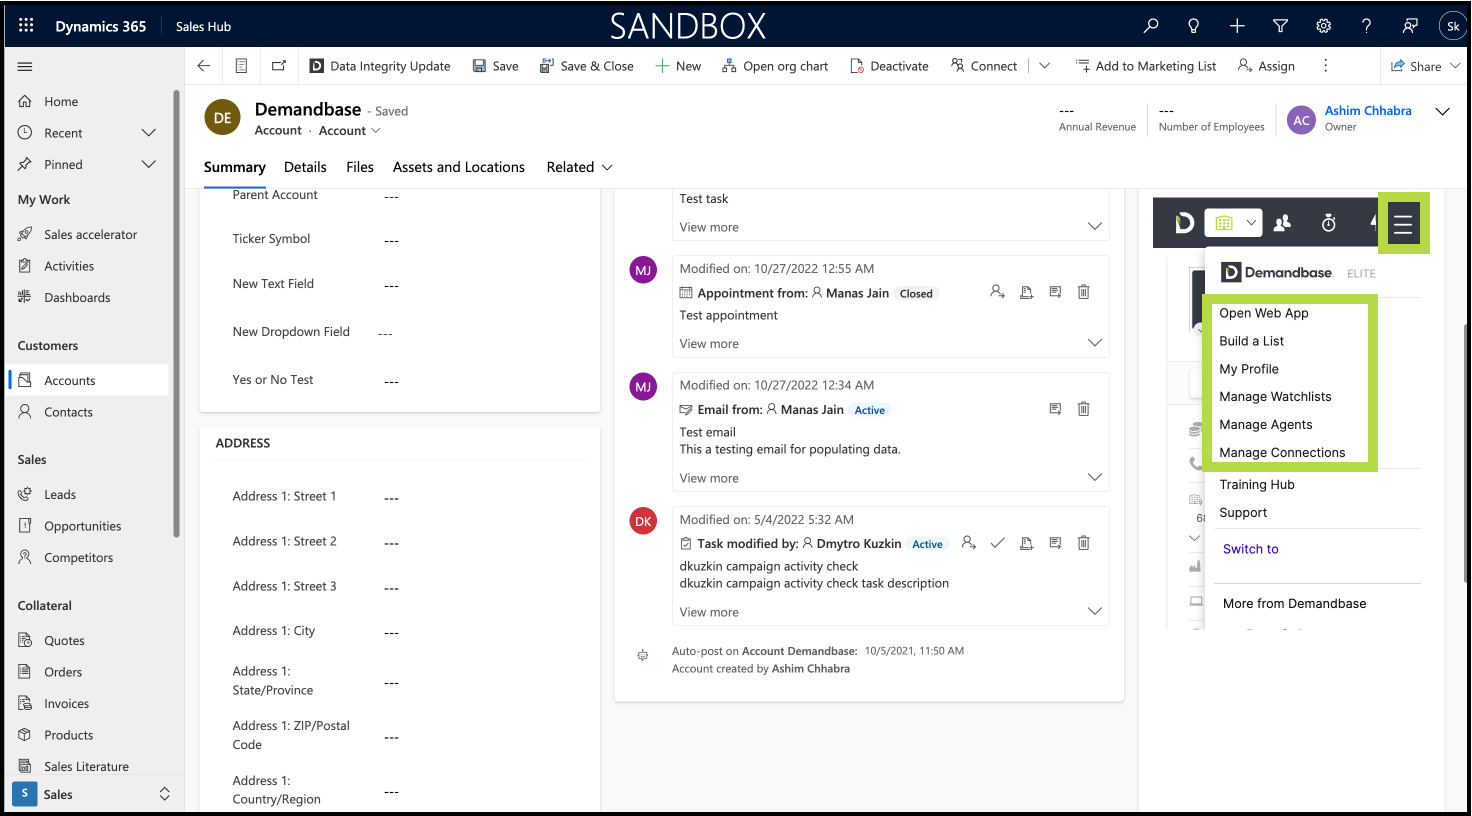This screenshot has height=816, width=1472.
Task: Expand the Pinned navigation group
Action: (x=149, y=164)
